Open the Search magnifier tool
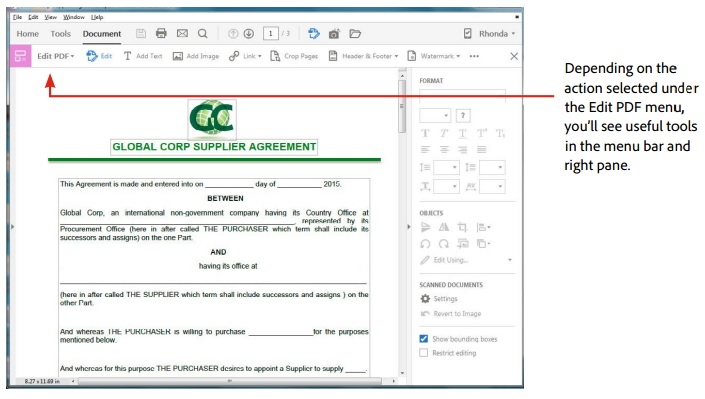705x399 pixels. click(x=203, y=34)
